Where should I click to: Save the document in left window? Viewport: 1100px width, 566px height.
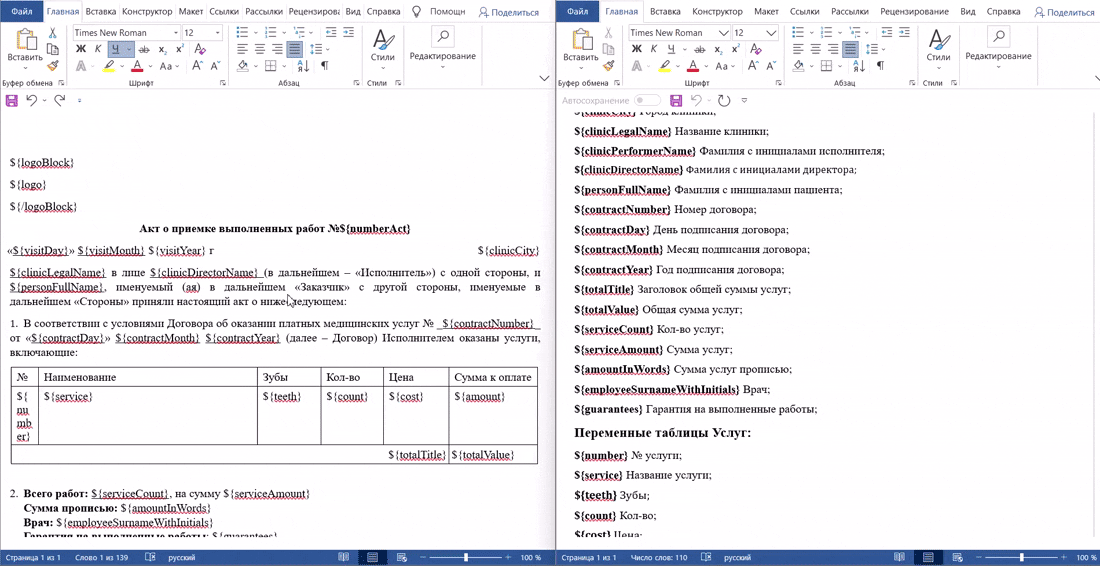(x=12, y=100)
